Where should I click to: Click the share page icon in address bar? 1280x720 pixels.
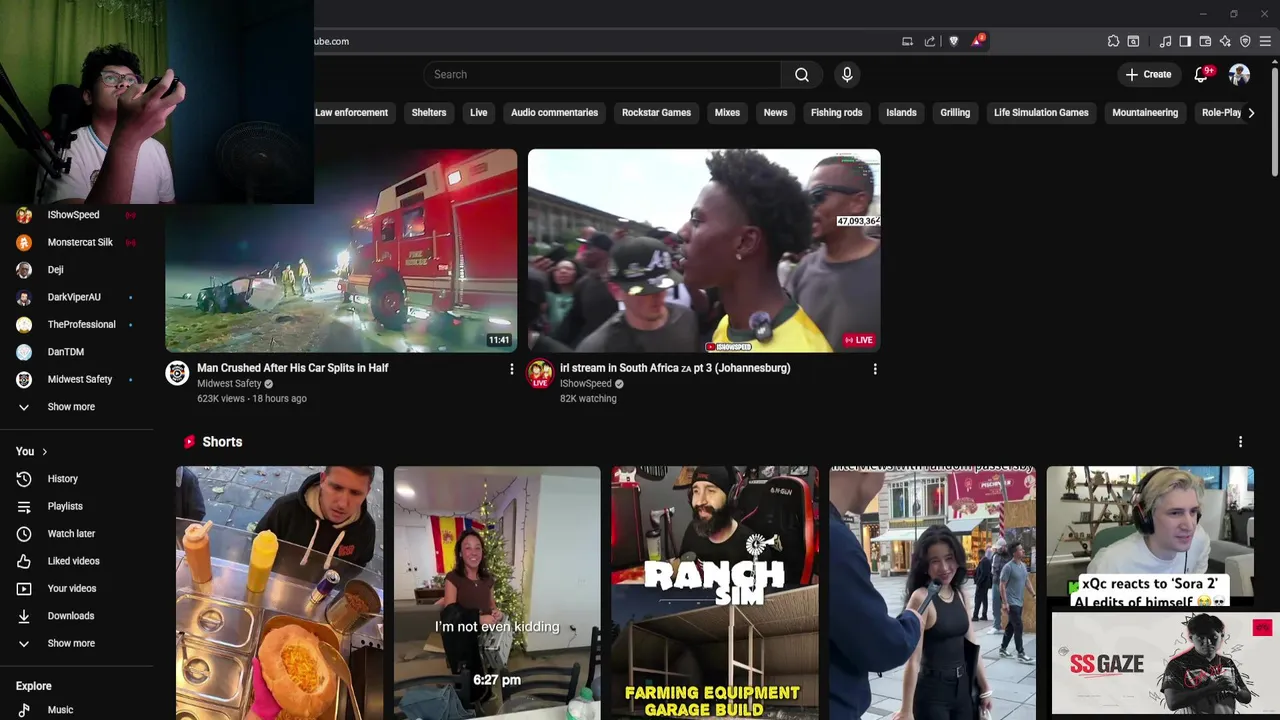click(930, 41)
